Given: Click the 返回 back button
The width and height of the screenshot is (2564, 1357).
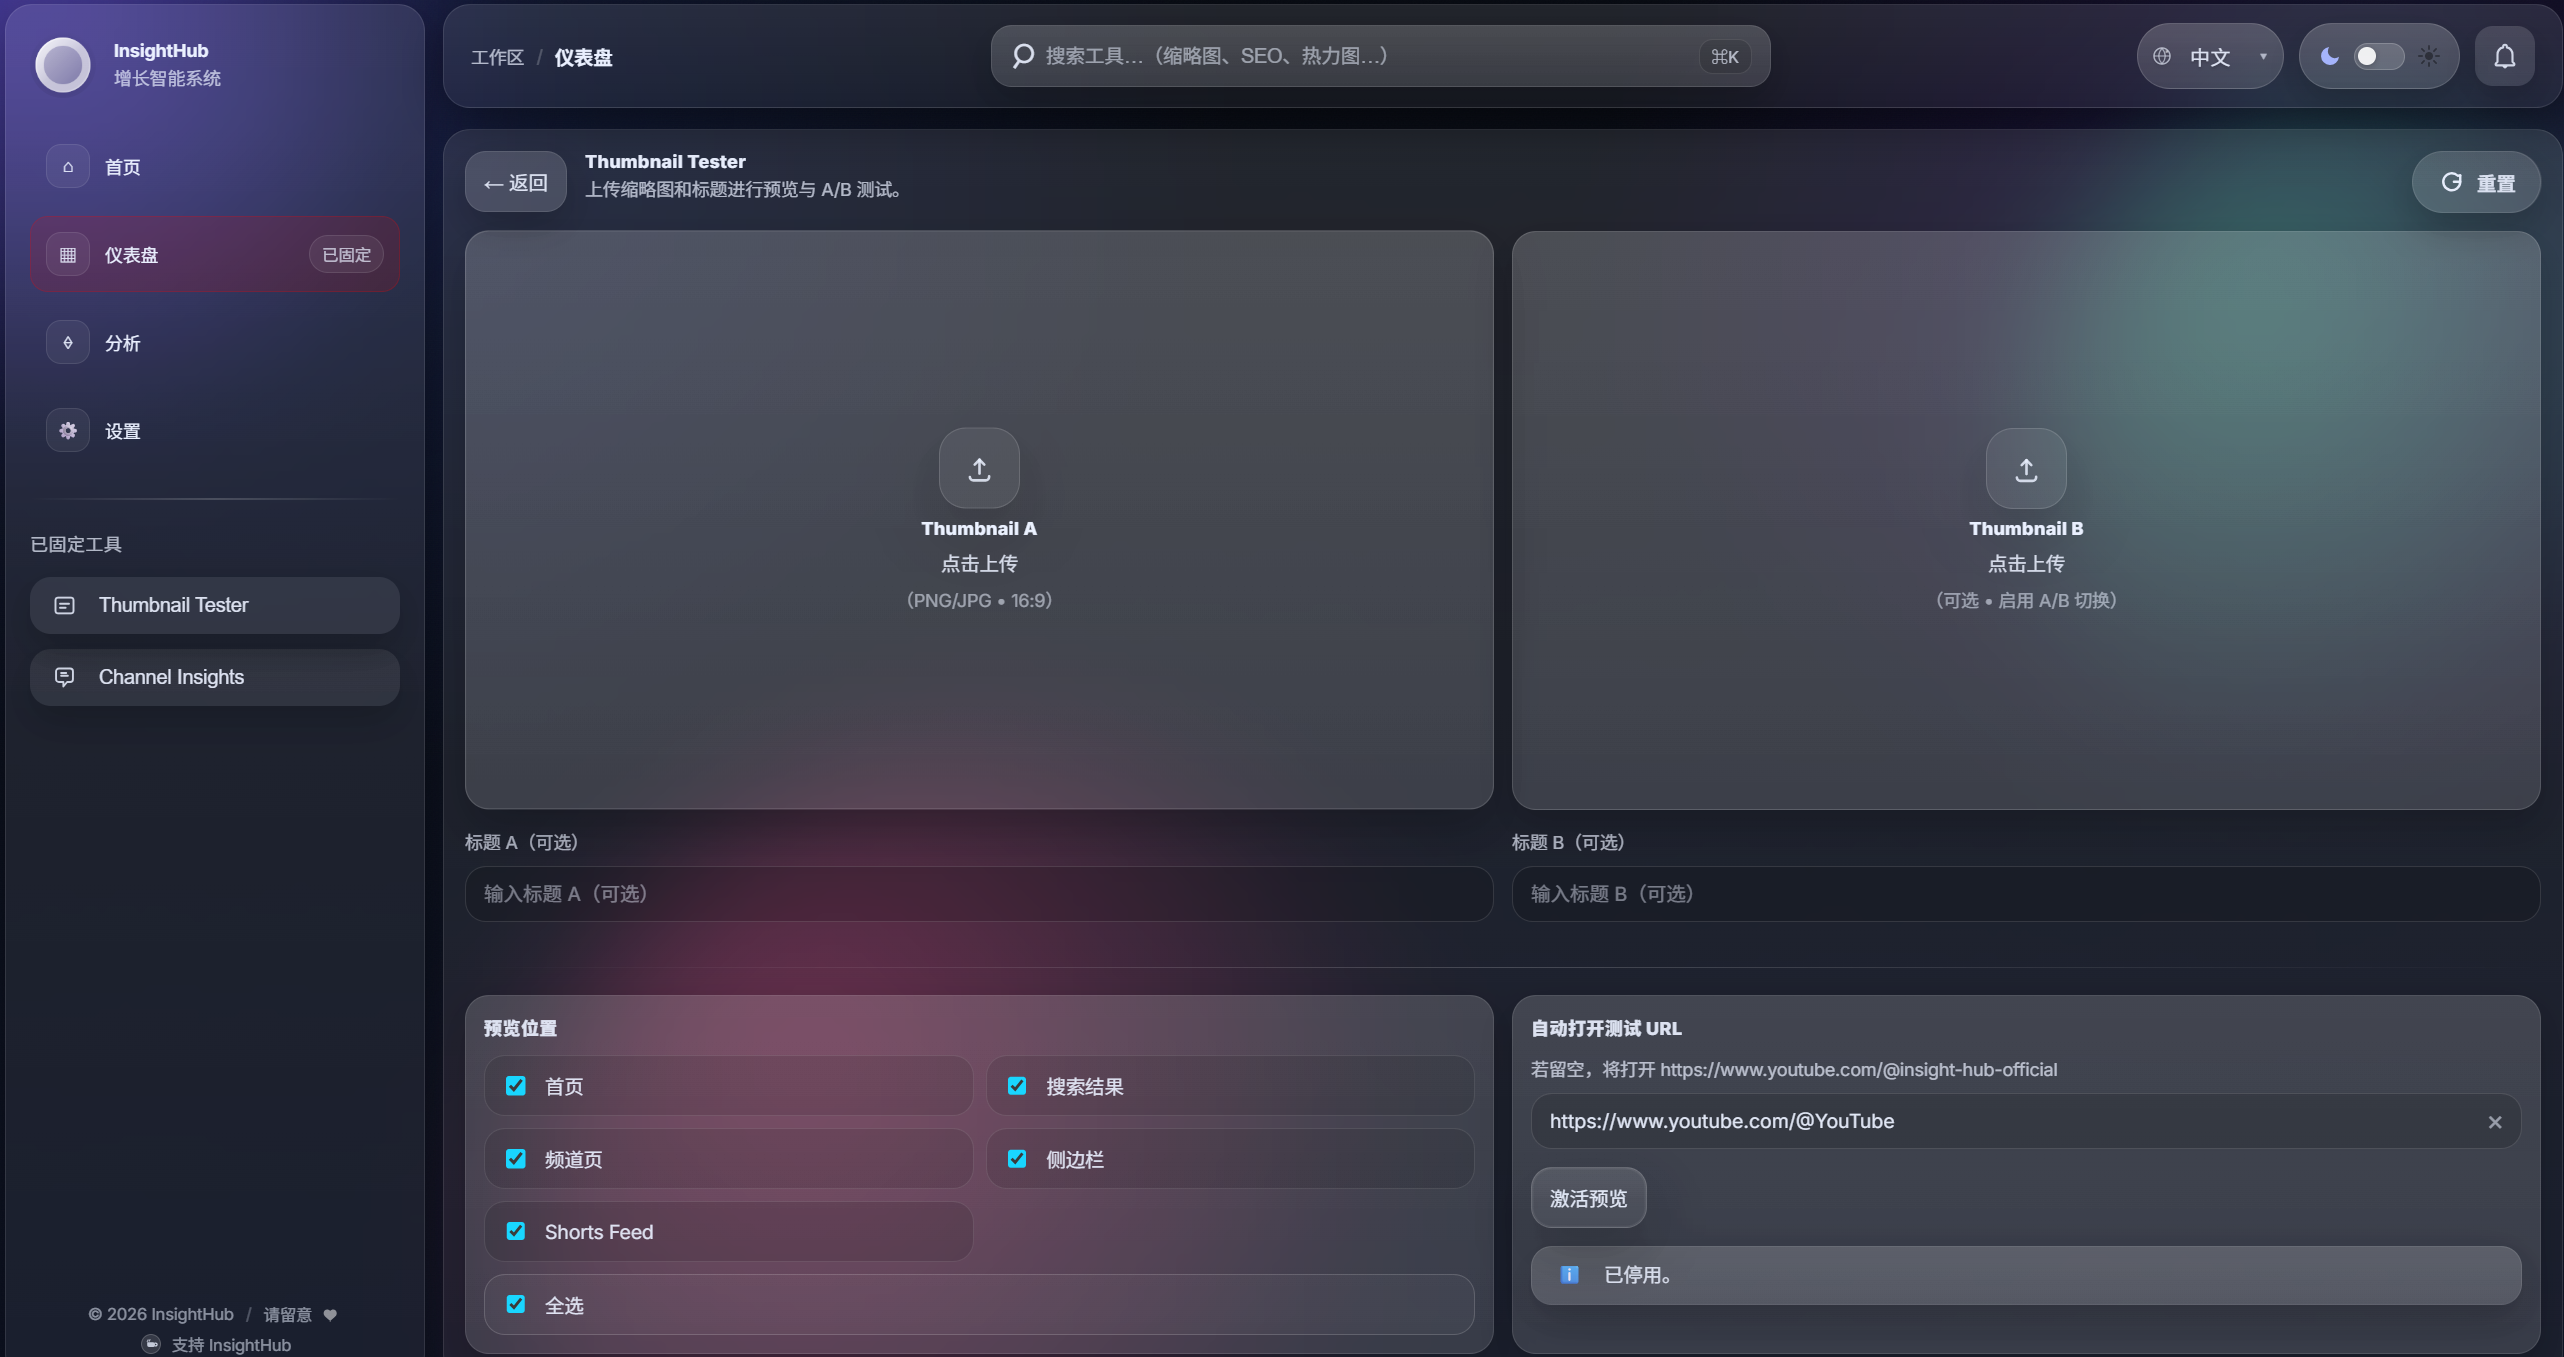Looking at the screenshot, I should [x=516, y=182].
